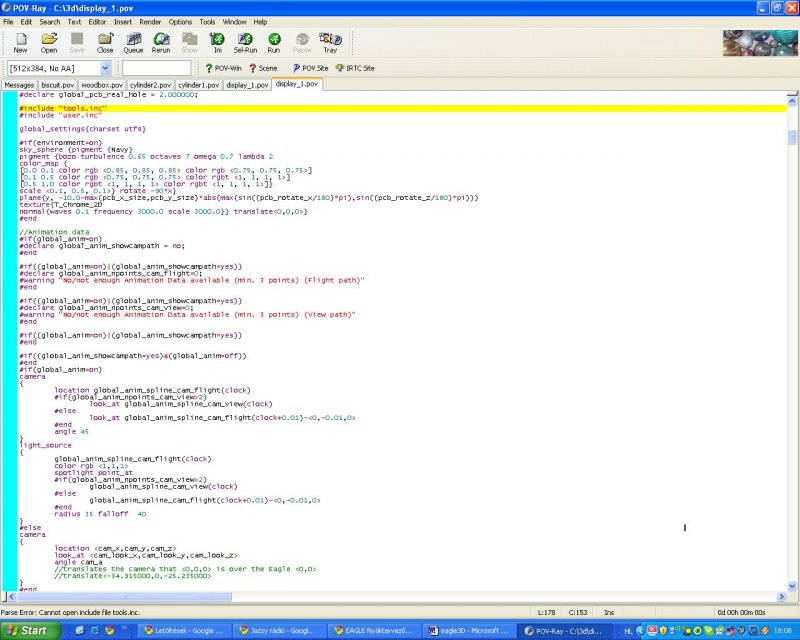800x640 pixels.
Task: Switch to Jazzy rádió taskbar window
Action: point(278,631)
